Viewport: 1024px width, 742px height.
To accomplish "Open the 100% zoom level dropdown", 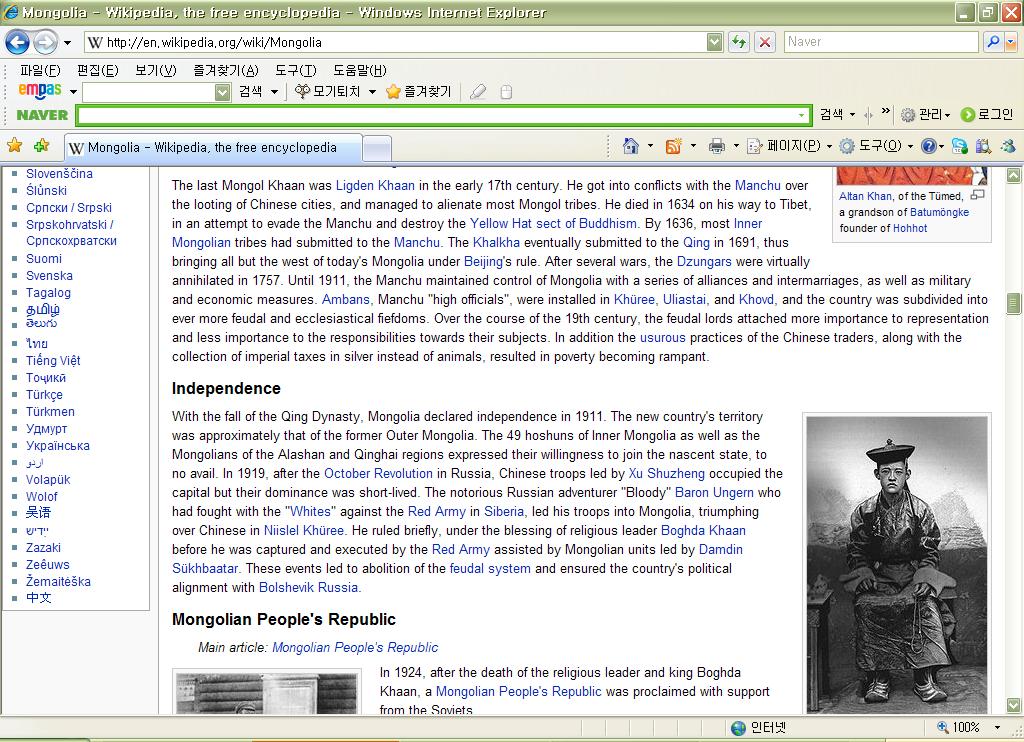I will [997, 728].
